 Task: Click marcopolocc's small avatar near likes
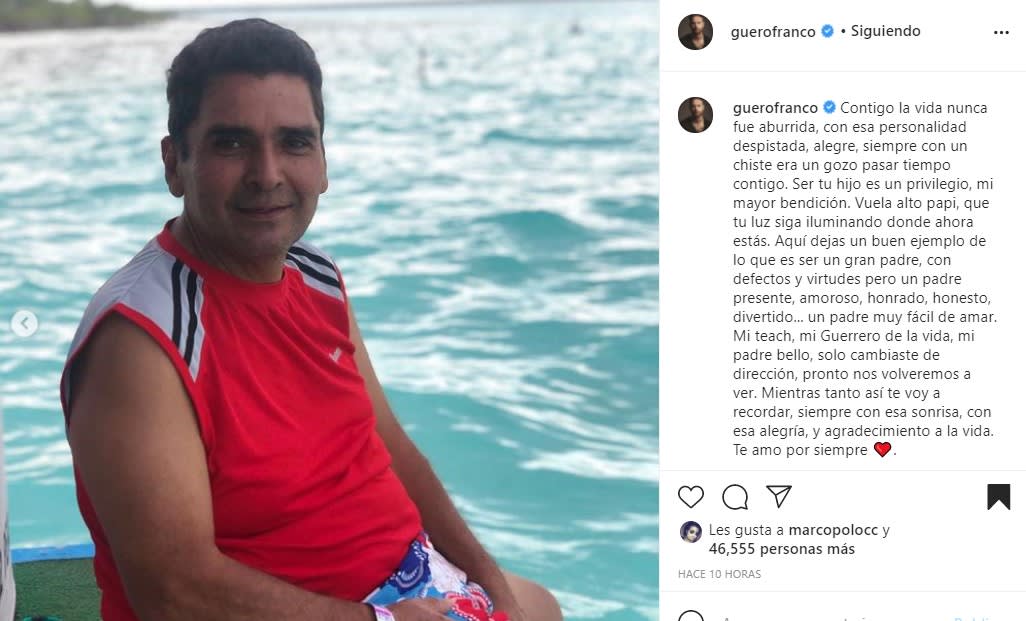click(690, 532)
